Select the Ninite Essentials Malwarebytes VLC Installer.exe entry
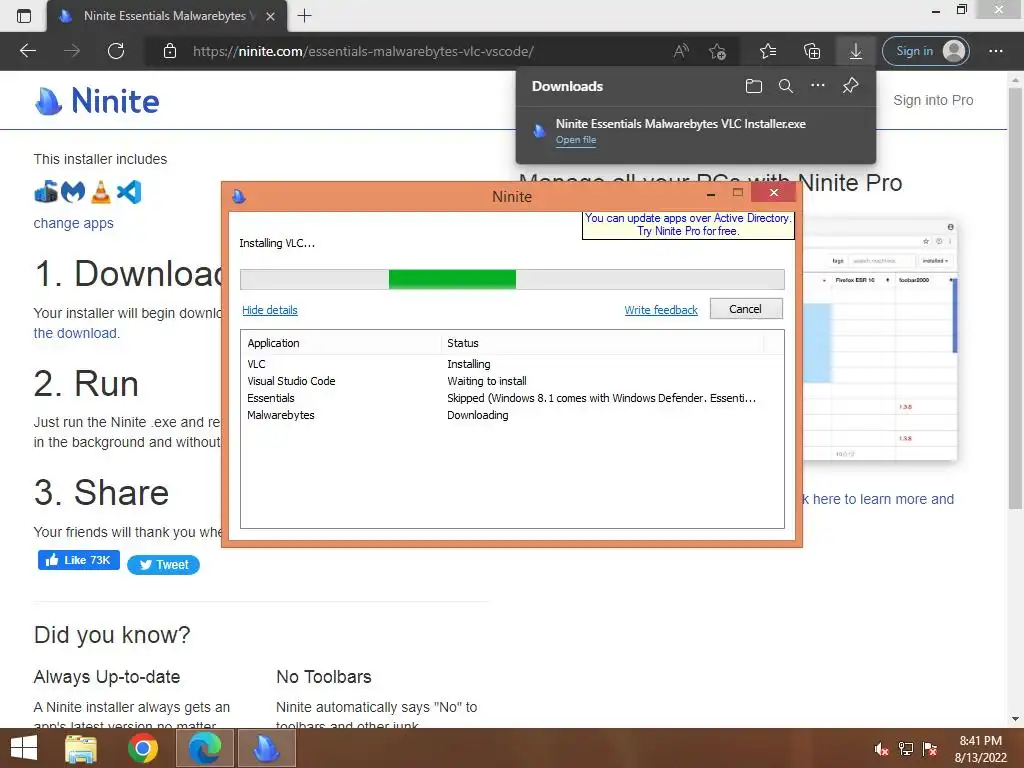Screen dimensions: 1024x768 [x=696, y=131]
